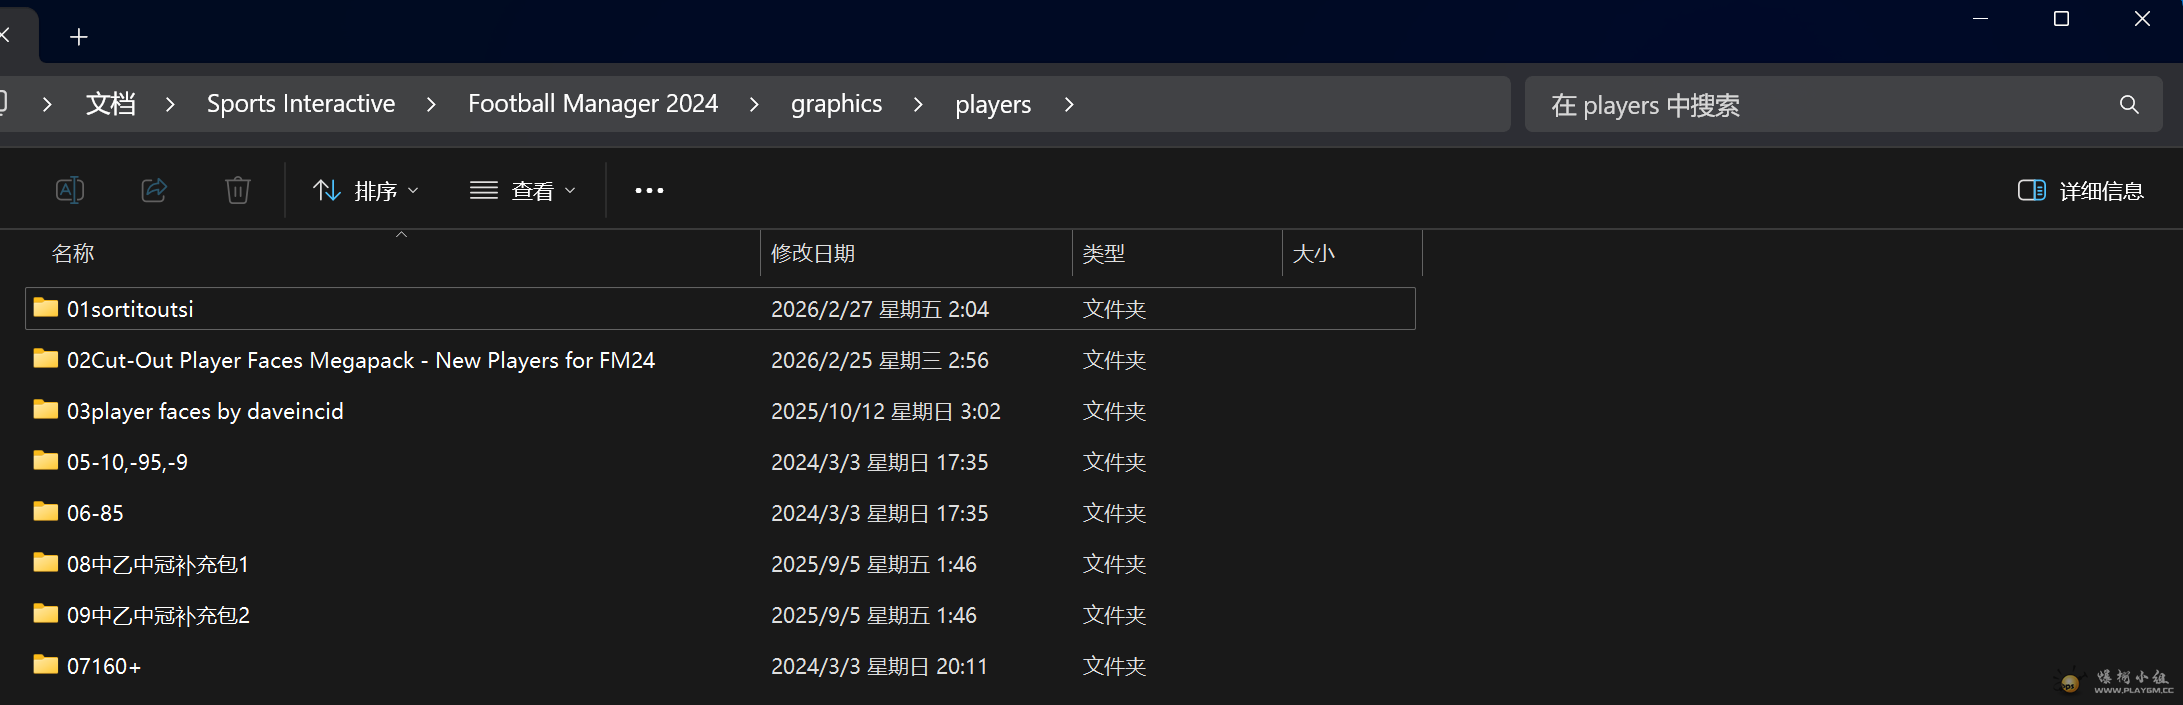Open the 排序 sort dropdown
Viewport: 2183px width, 705px height.
click(x=366, y=190)
